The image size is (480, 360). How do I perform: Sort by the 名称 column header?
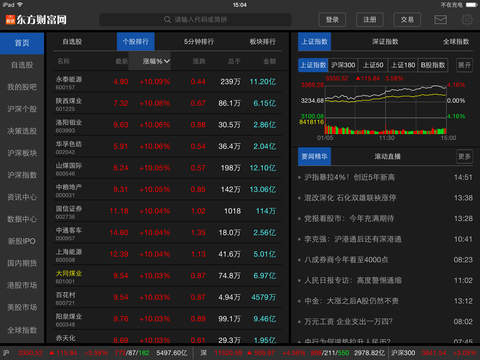coord(63,61)
